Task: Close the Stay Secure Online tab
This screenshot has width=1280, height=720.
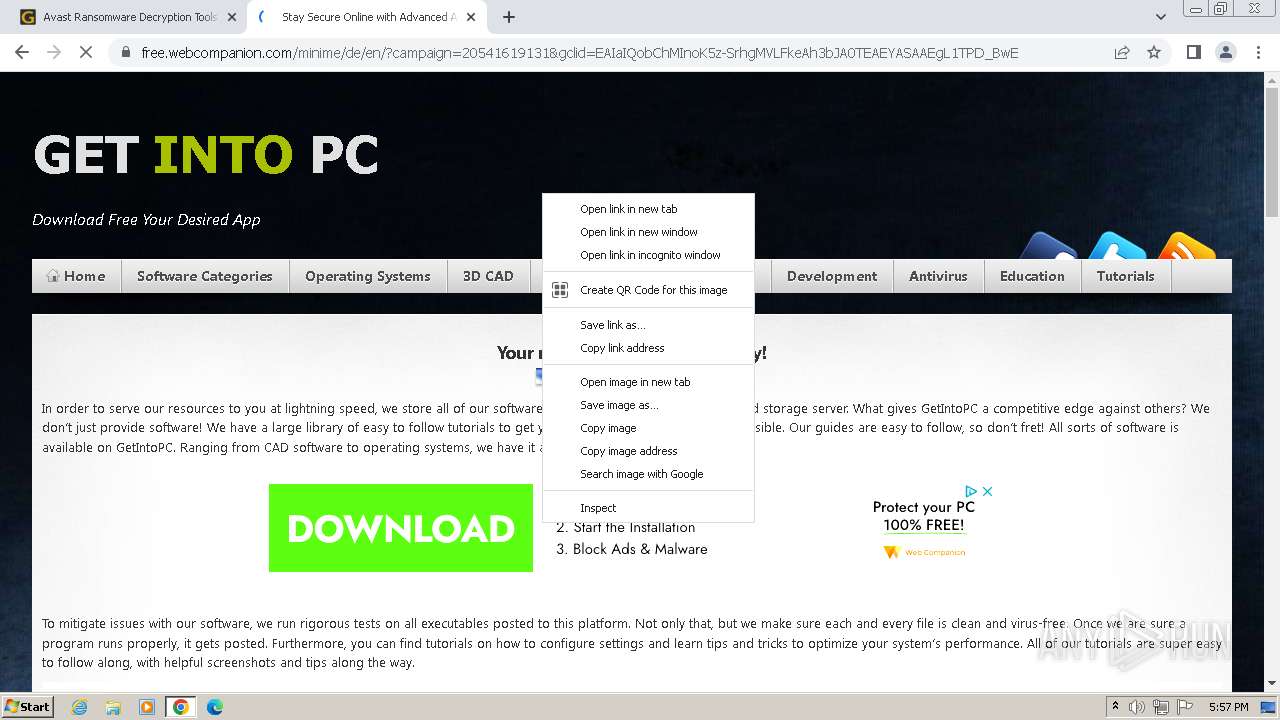Action: [472, 17]
